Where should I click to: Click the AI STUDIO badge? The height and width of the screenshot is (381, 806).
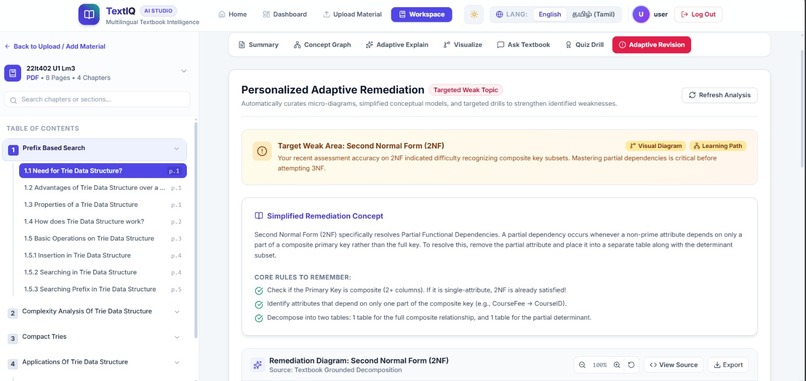[x=158, y=11]
